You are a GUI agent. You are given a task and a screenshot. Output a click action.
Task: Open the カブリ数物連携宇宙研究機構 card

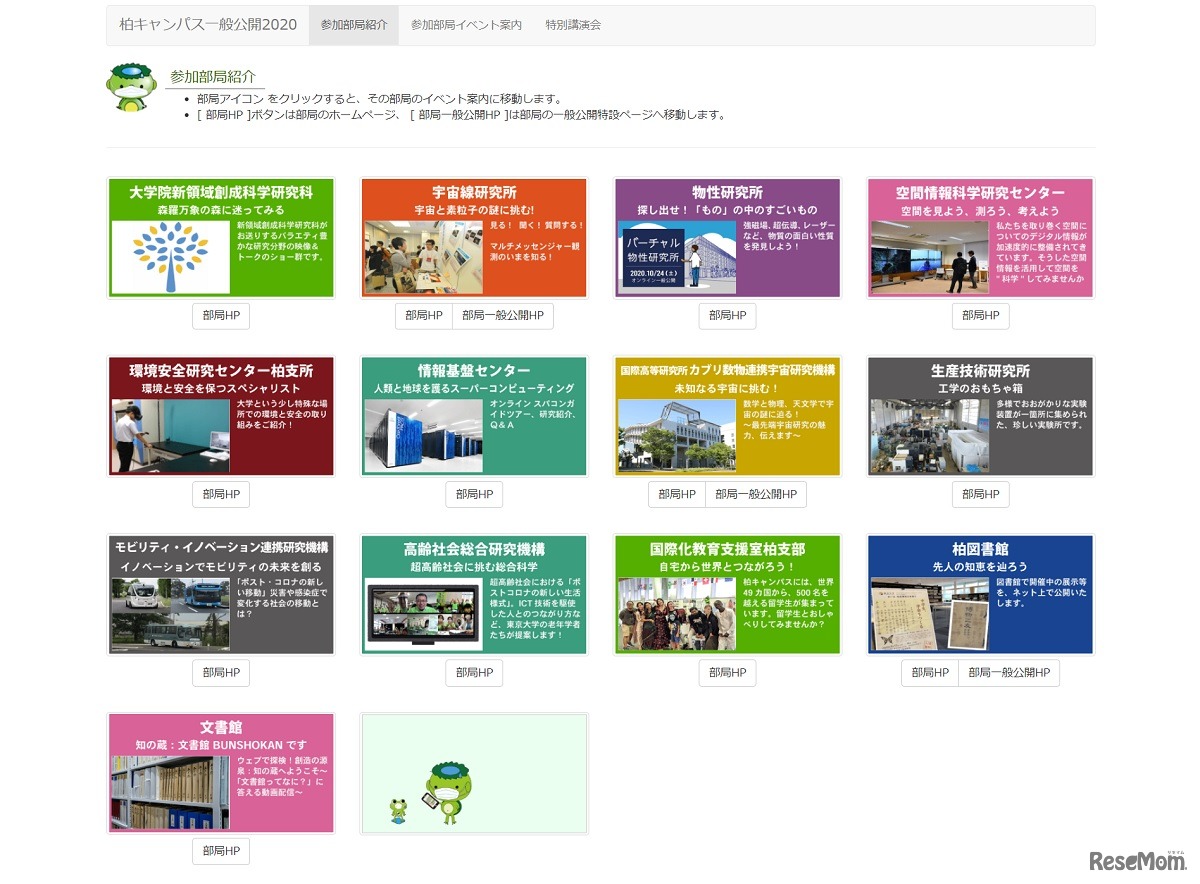pyautogui.click(x=727, y=416)
